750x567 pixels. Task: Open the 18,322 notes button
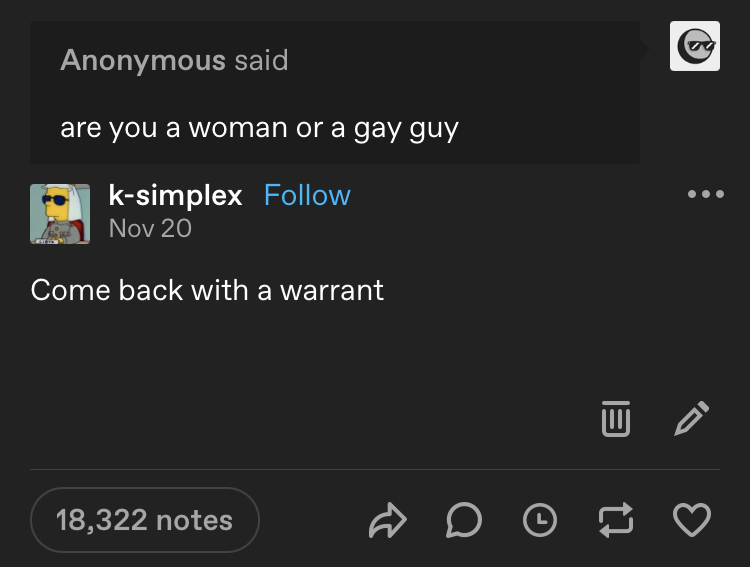pyautogui.click(x=144, y=520)
